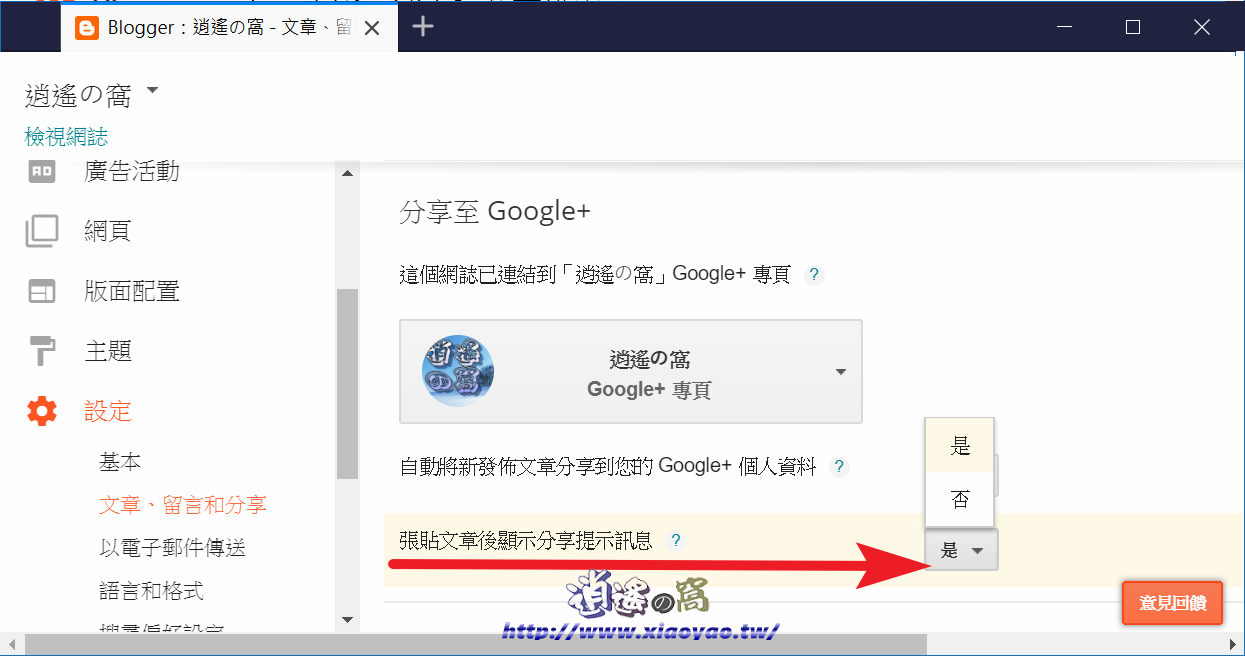The width and height of the screenshot is (1245, 656).
Task: Click the horizontal scrollbar left arrow
Action: (11, 645)
